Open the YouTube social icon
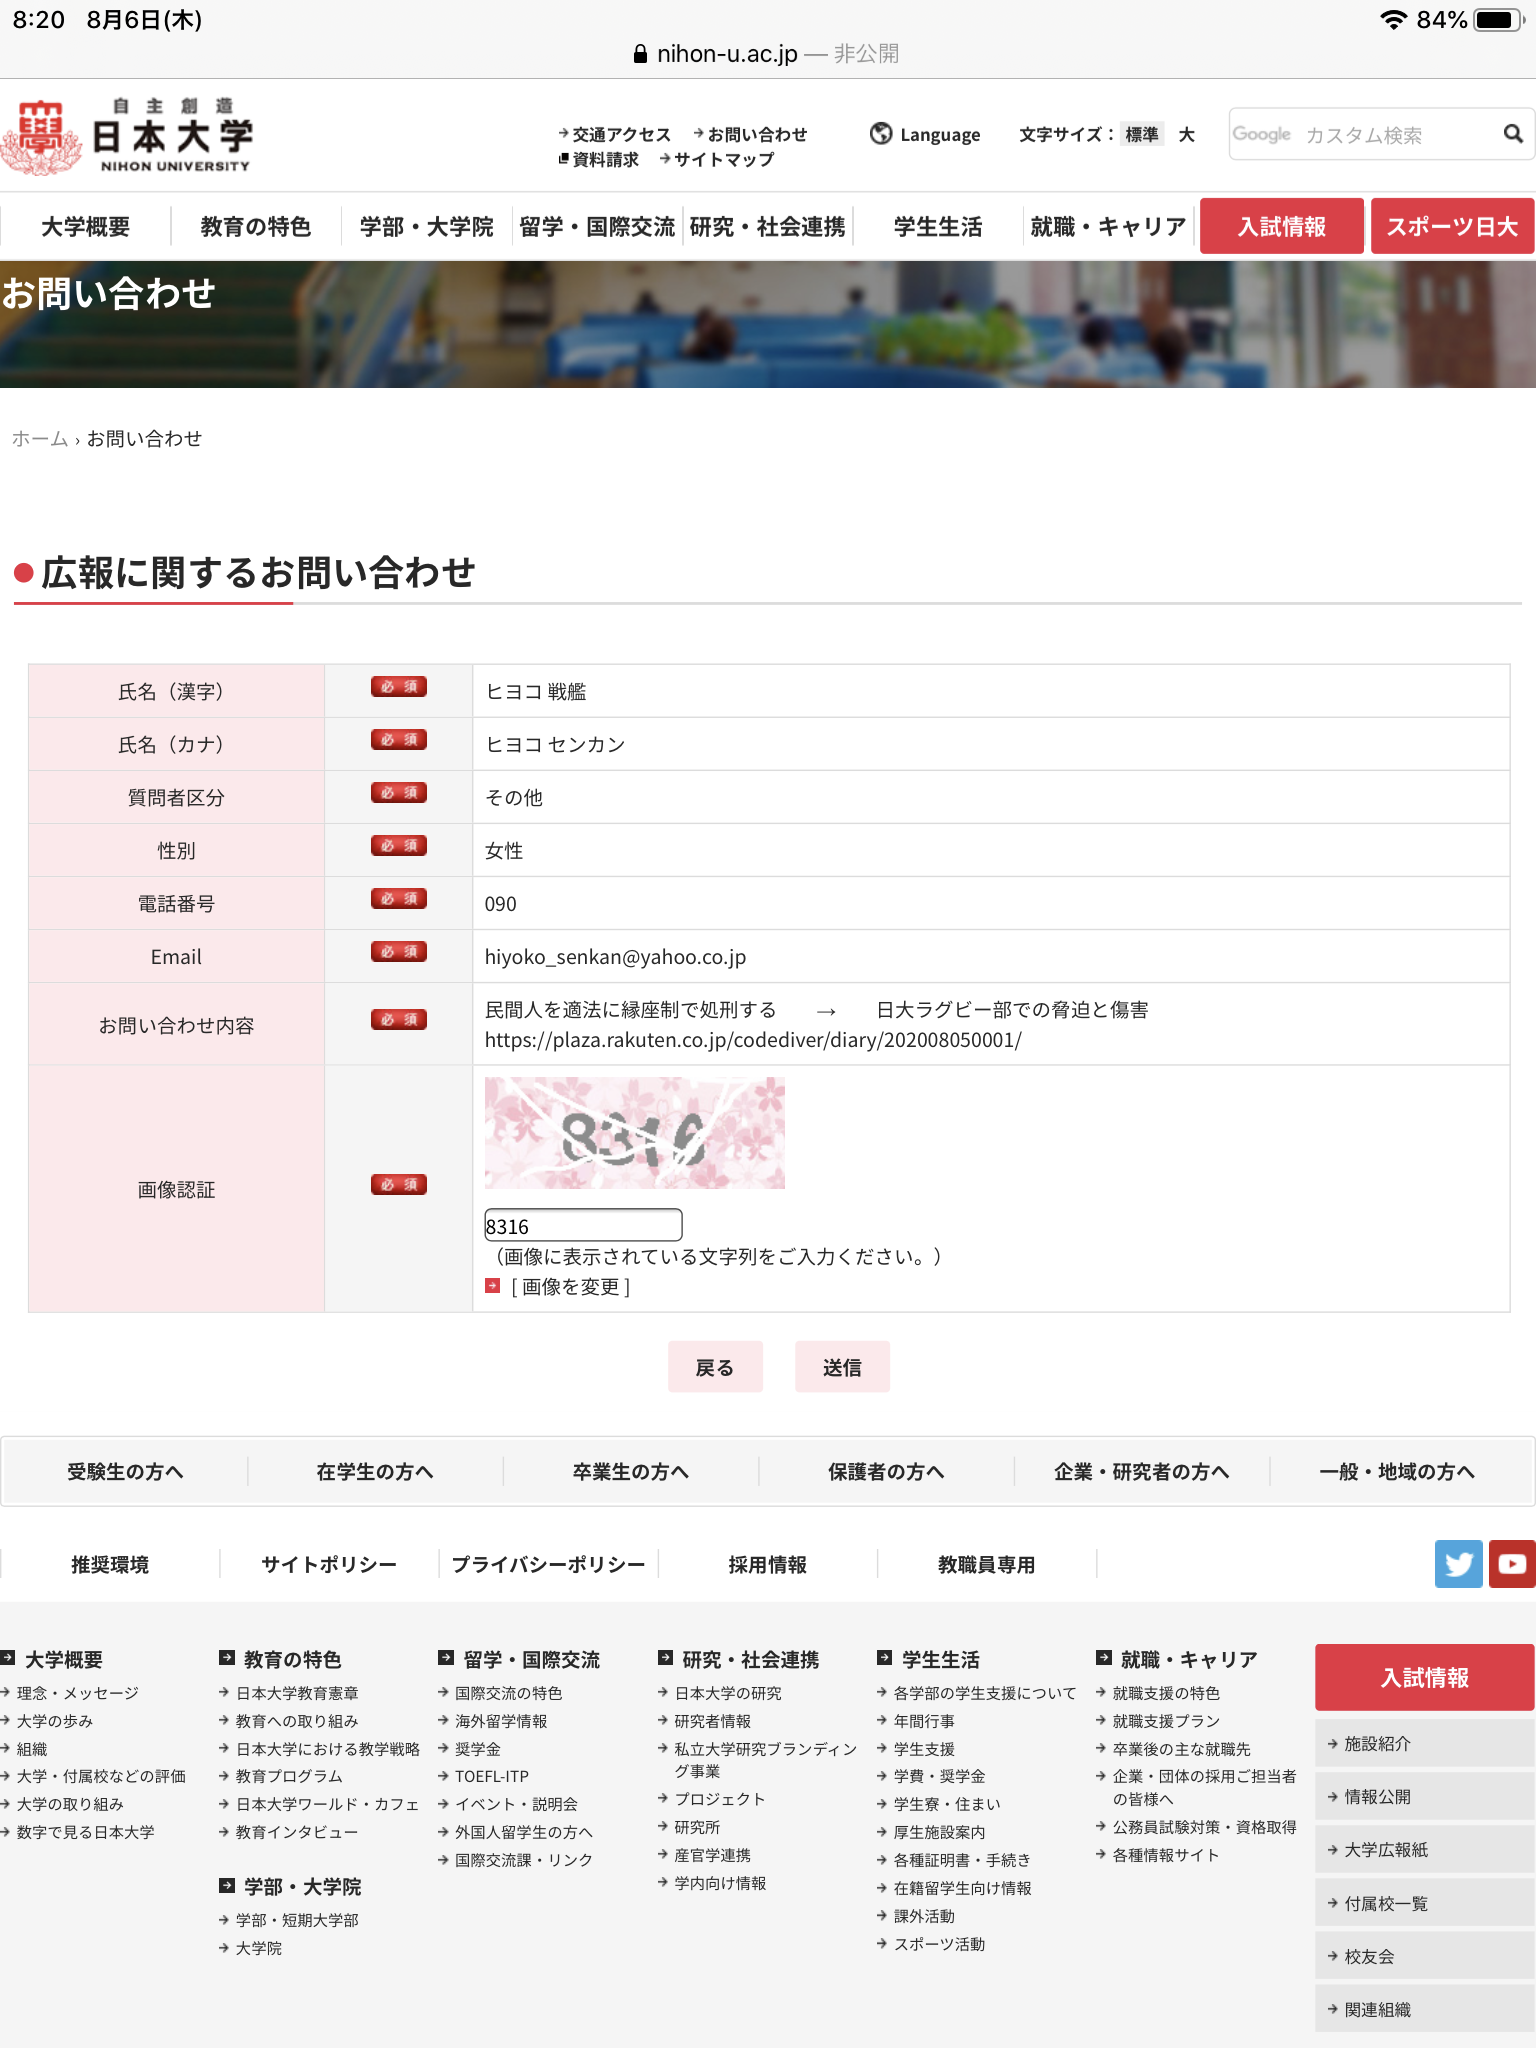 pyautogui.click(x=1511, y=1564)
